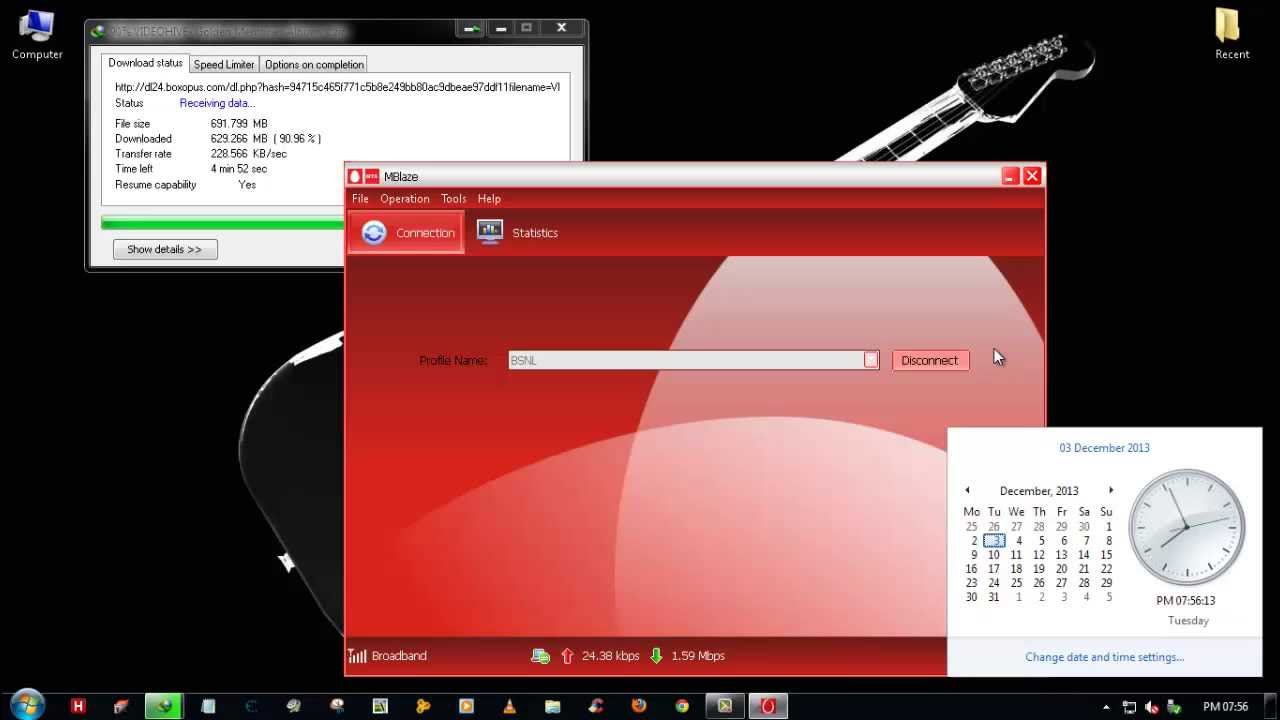Click the taskbar clock showing PM 07:56
1280x720 pixels.
[x=1225, y=707]
